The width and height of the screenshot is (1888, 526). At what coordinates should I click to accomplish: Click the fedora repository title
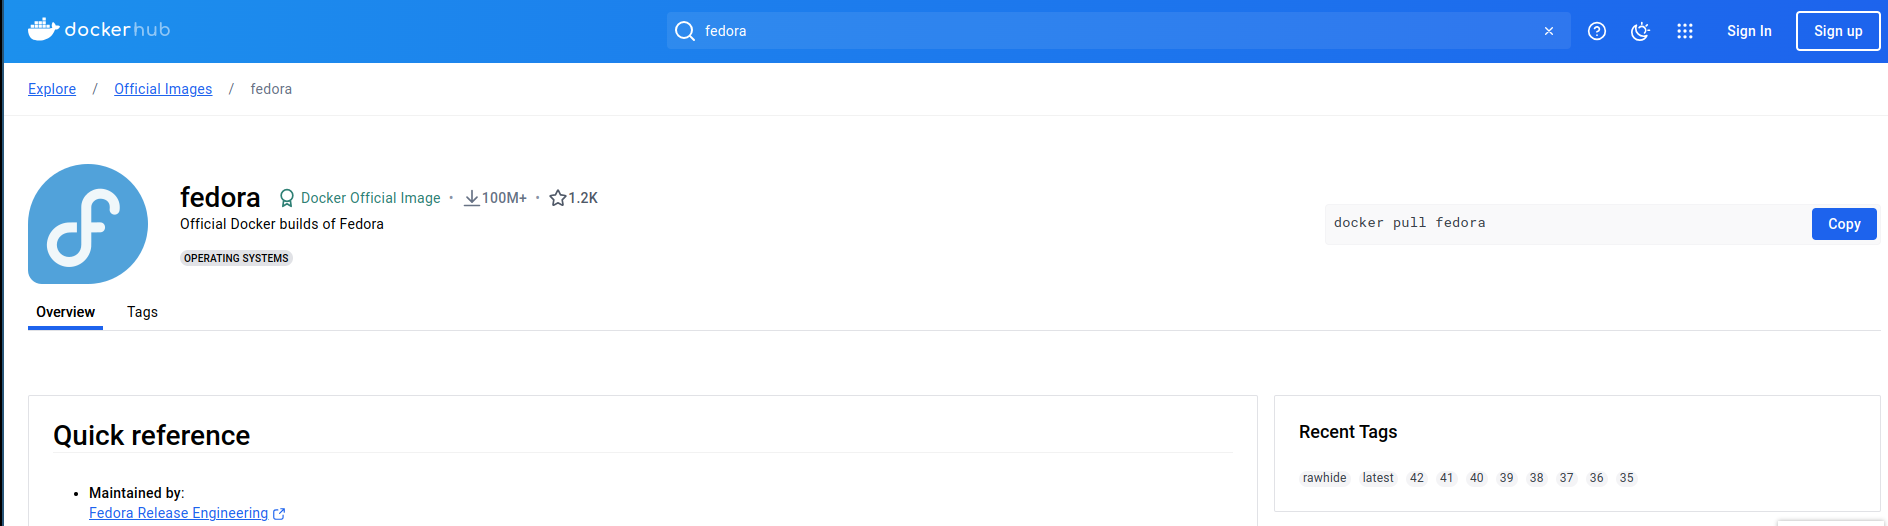220,197
